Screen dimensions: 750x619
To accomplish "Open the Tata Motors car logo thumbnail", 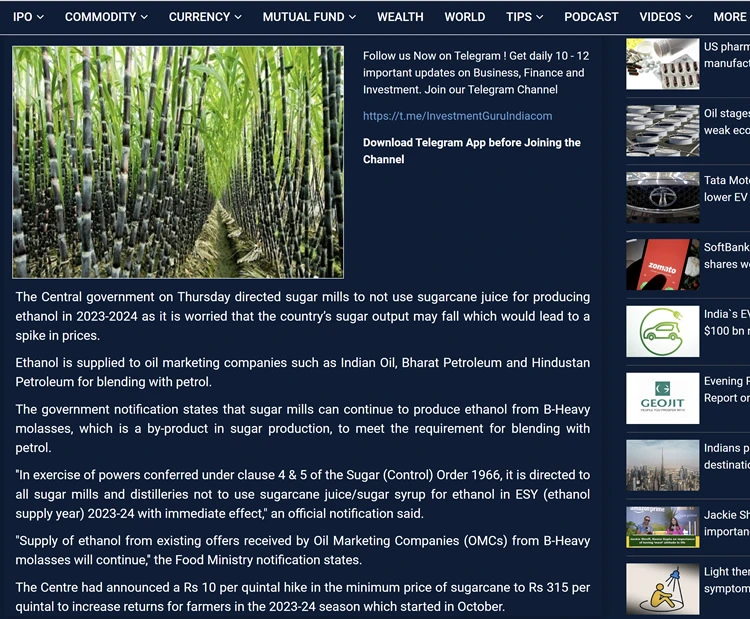I will (x=662, y=198).
